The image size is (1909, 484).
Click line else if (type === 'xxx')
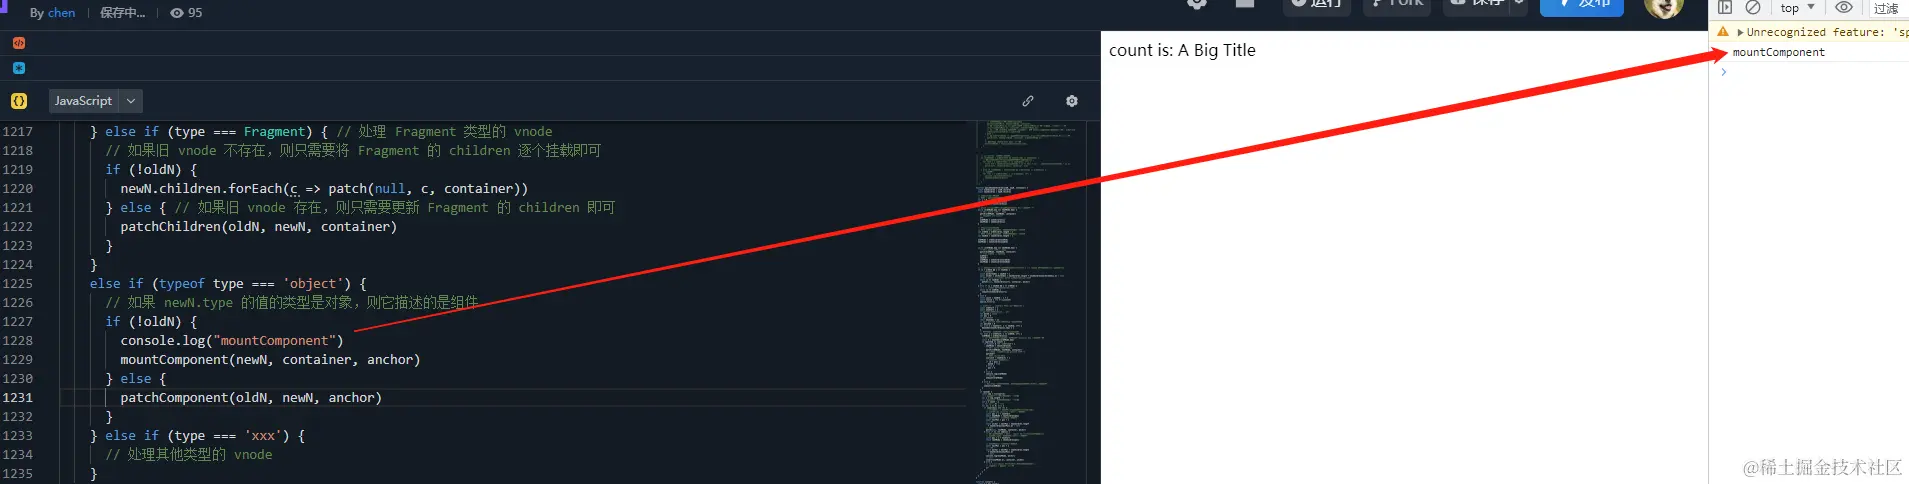(197, 436)
